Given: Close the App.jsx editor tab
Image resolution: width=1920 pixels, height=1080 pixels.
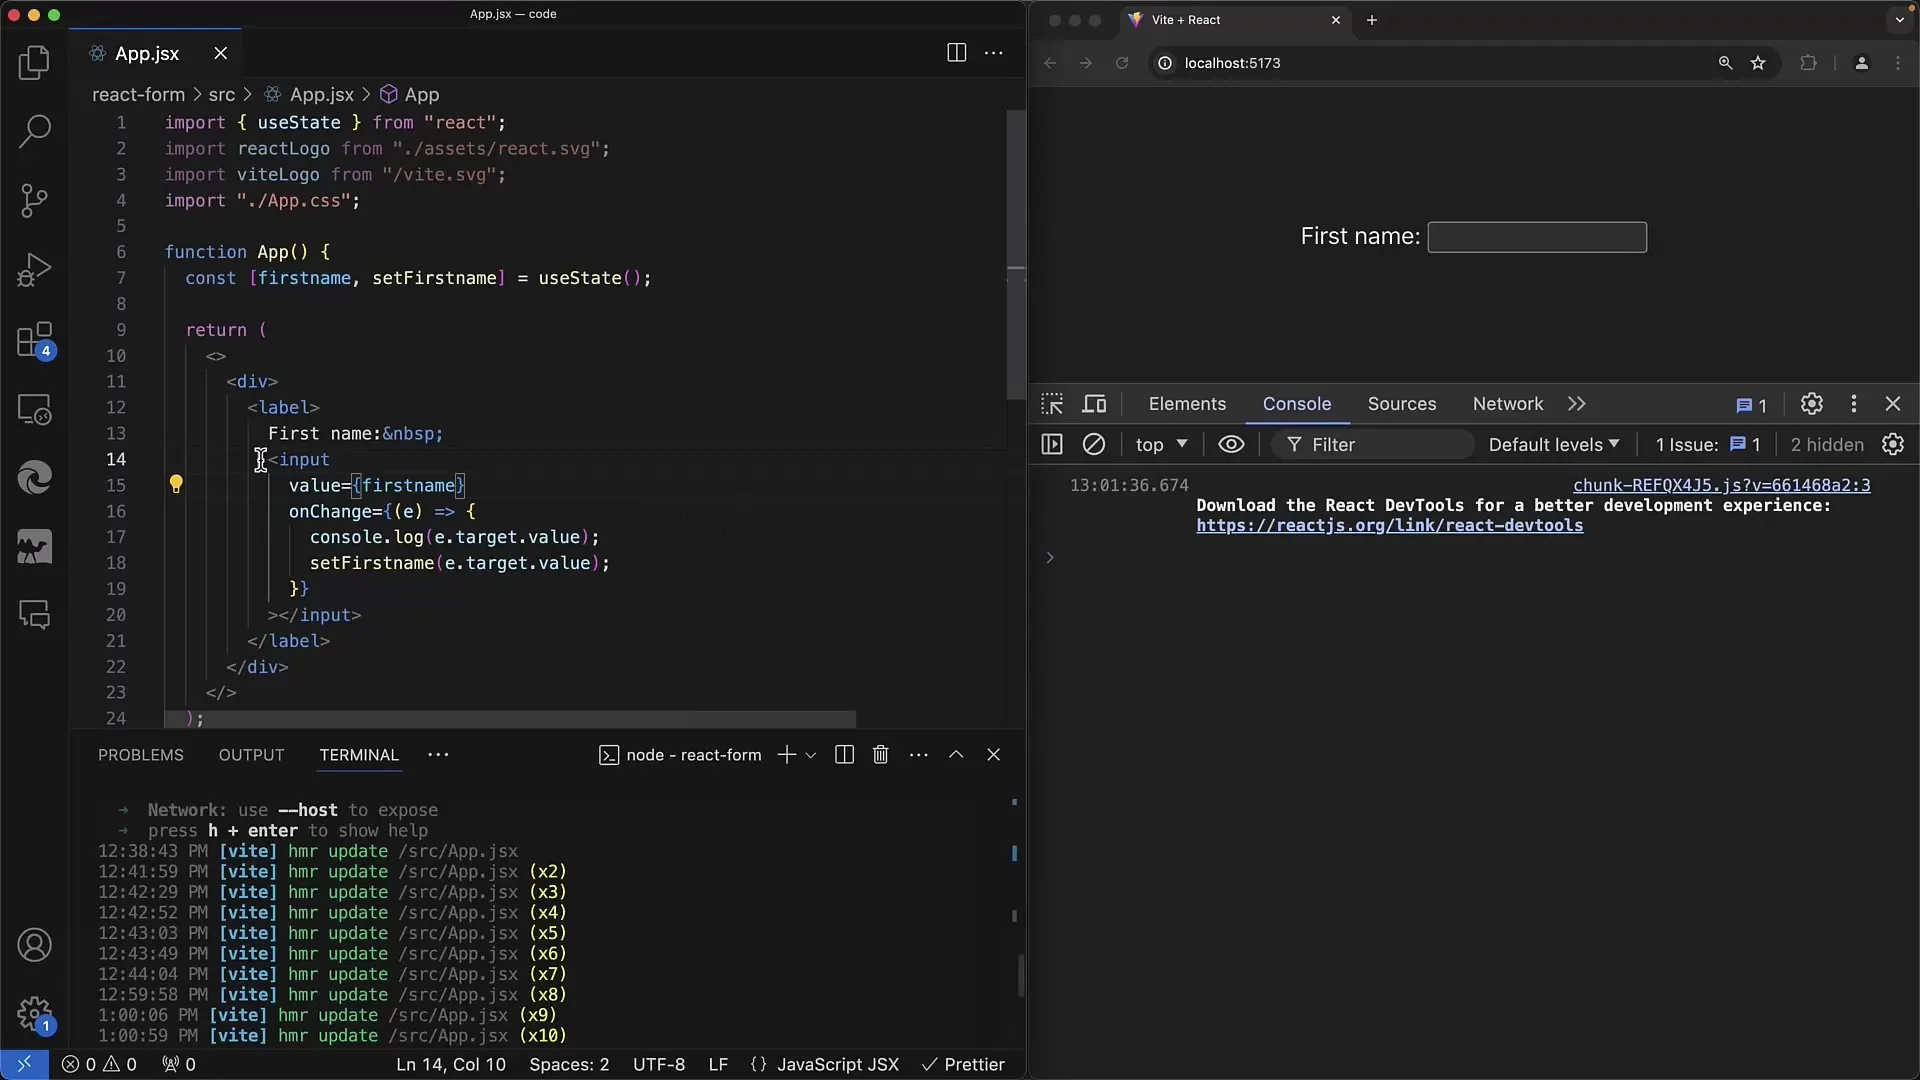Looking at the screenshot, I should 220,53.
